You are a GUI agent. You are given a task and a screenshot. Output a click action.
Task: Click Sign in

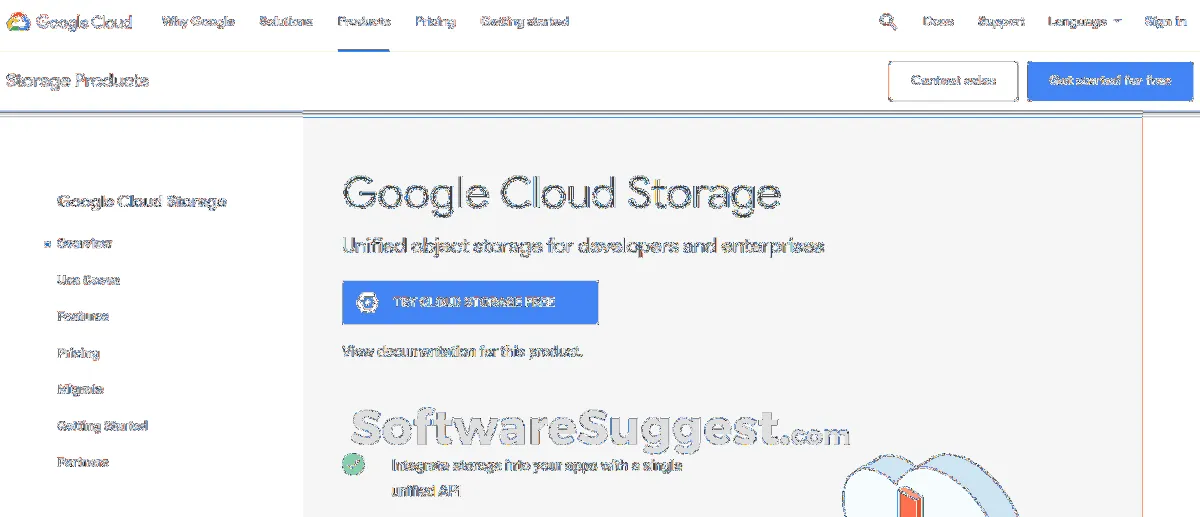pos(1165,22)
